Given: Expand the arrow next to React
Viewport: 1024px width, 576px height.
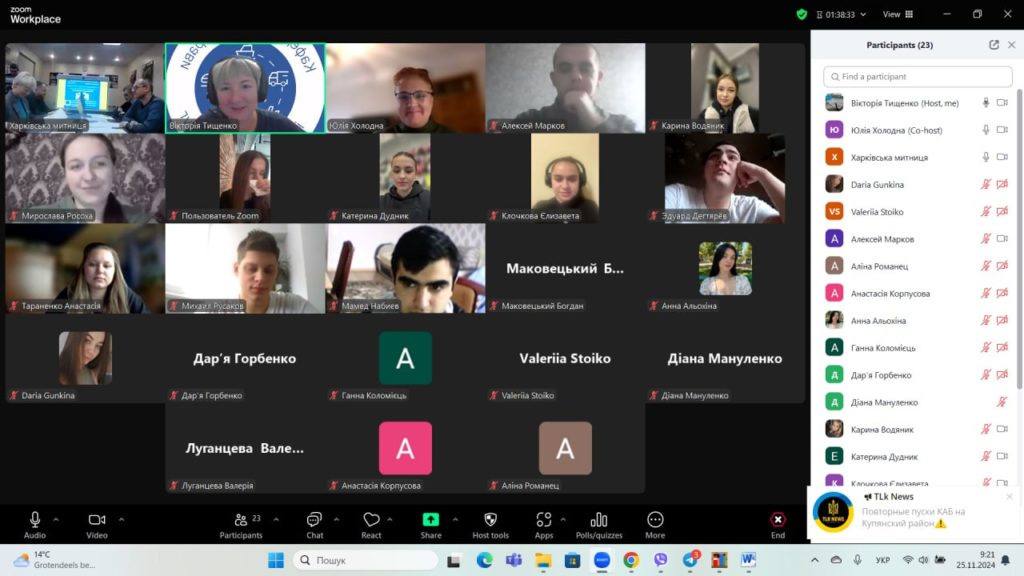Looking at the screenshot, I should 390,520.
